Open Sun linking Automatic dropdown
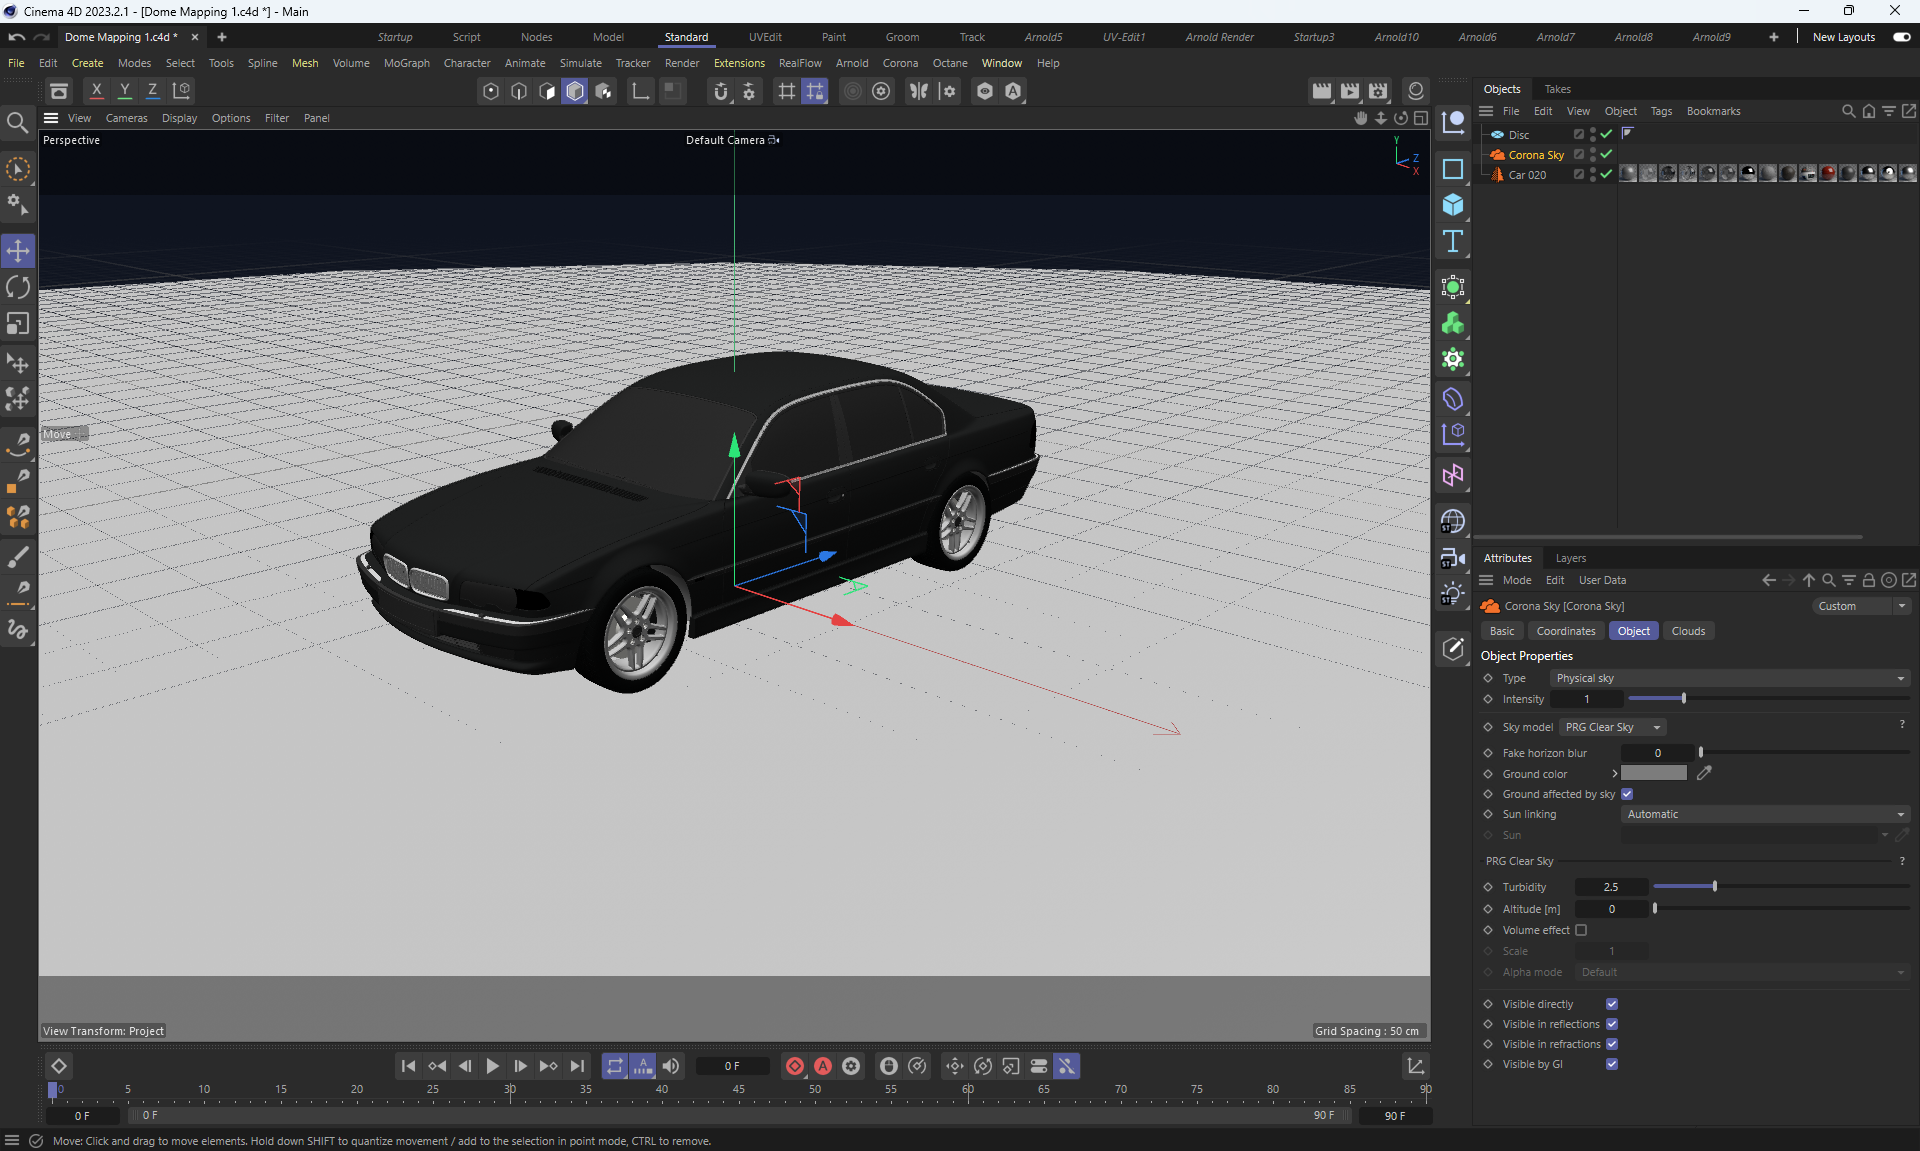Screen dimensions: 1920x1151 pos(1764,814)
